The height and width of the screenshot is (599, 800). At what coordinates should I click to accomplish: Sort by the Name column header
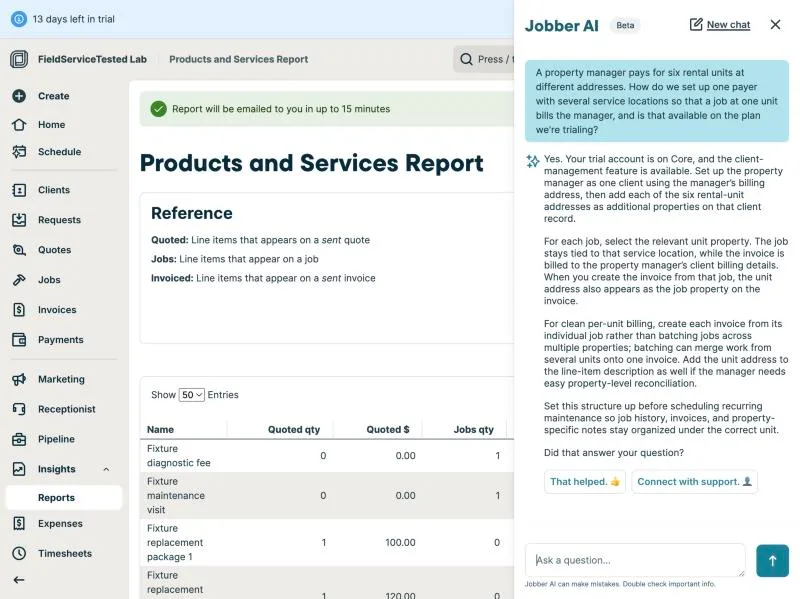point(160,430)
